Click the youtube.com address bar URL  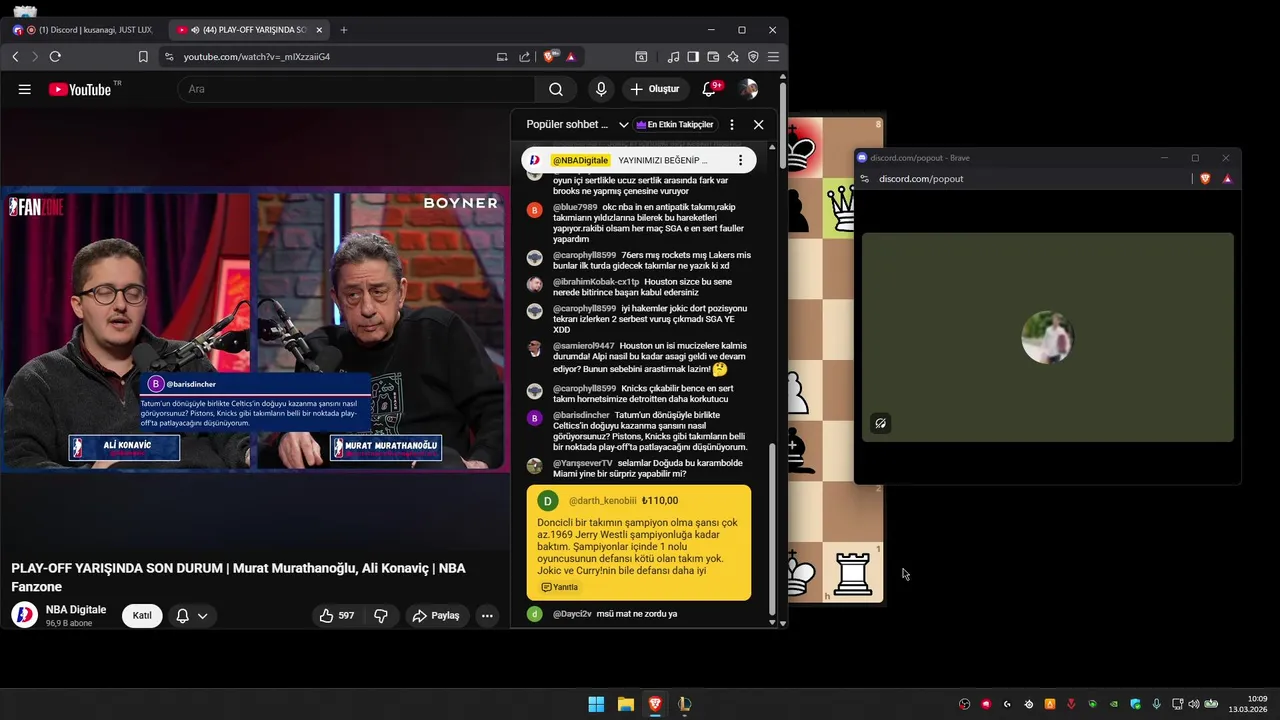(257, 57)
